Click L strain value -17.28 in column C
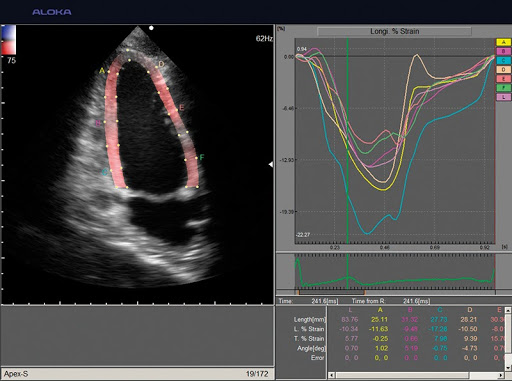The height and width of the screenshot is (381, 512). click(438, 329)
